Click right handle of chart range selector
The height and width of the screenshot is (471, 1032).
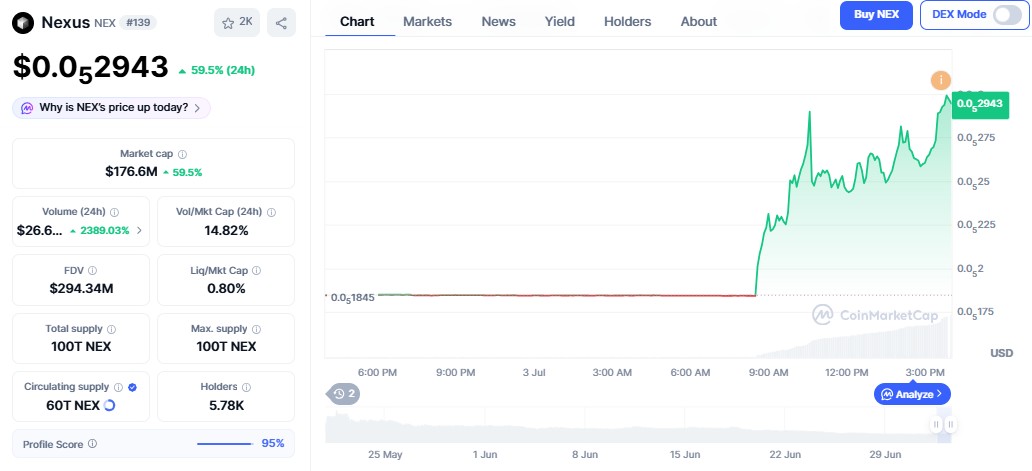[950, 424]
